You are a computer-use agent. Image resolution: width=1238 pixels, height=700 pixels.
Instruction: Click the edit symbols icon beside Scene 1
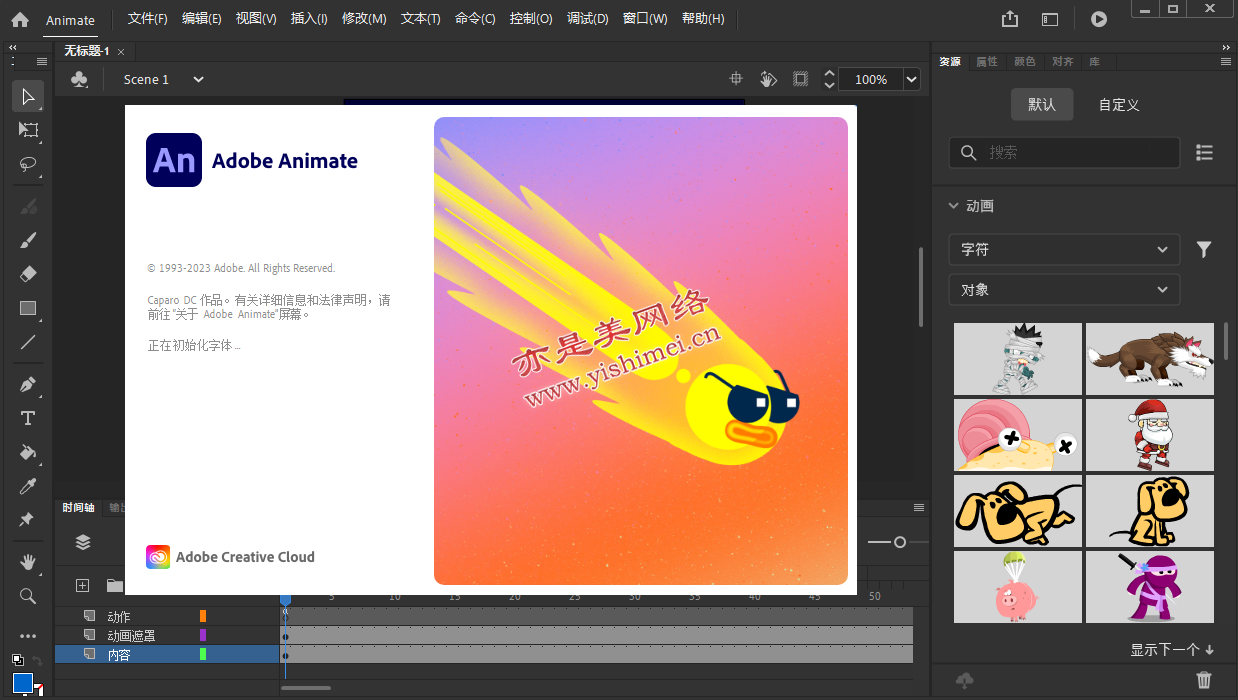pyautogui.click(x=80, y=79)
